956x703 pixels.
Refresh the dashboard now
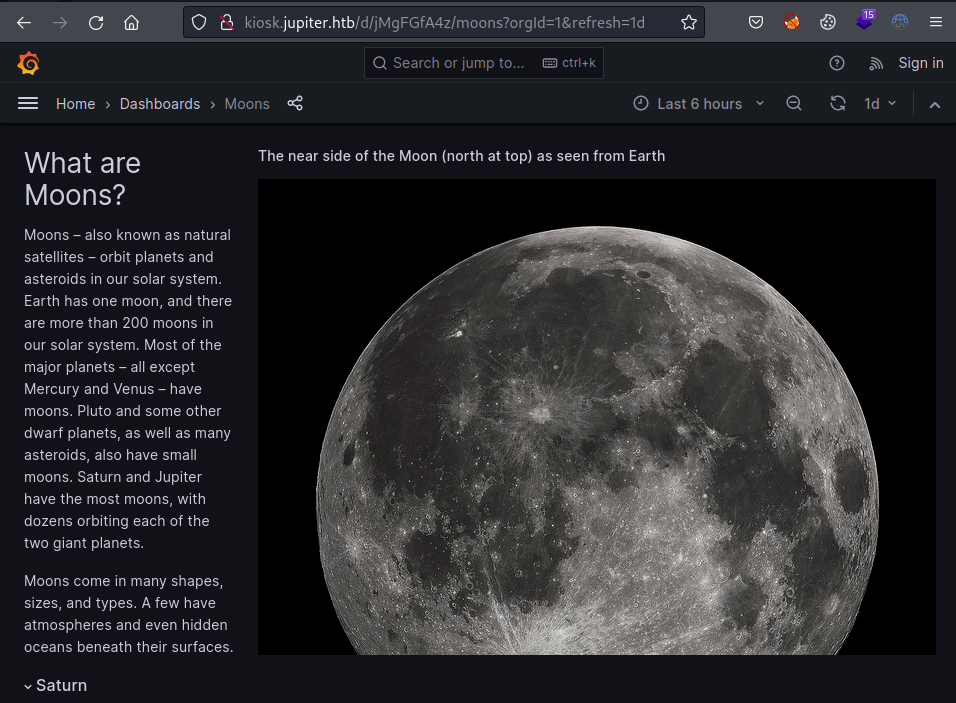tap(838, 104)
